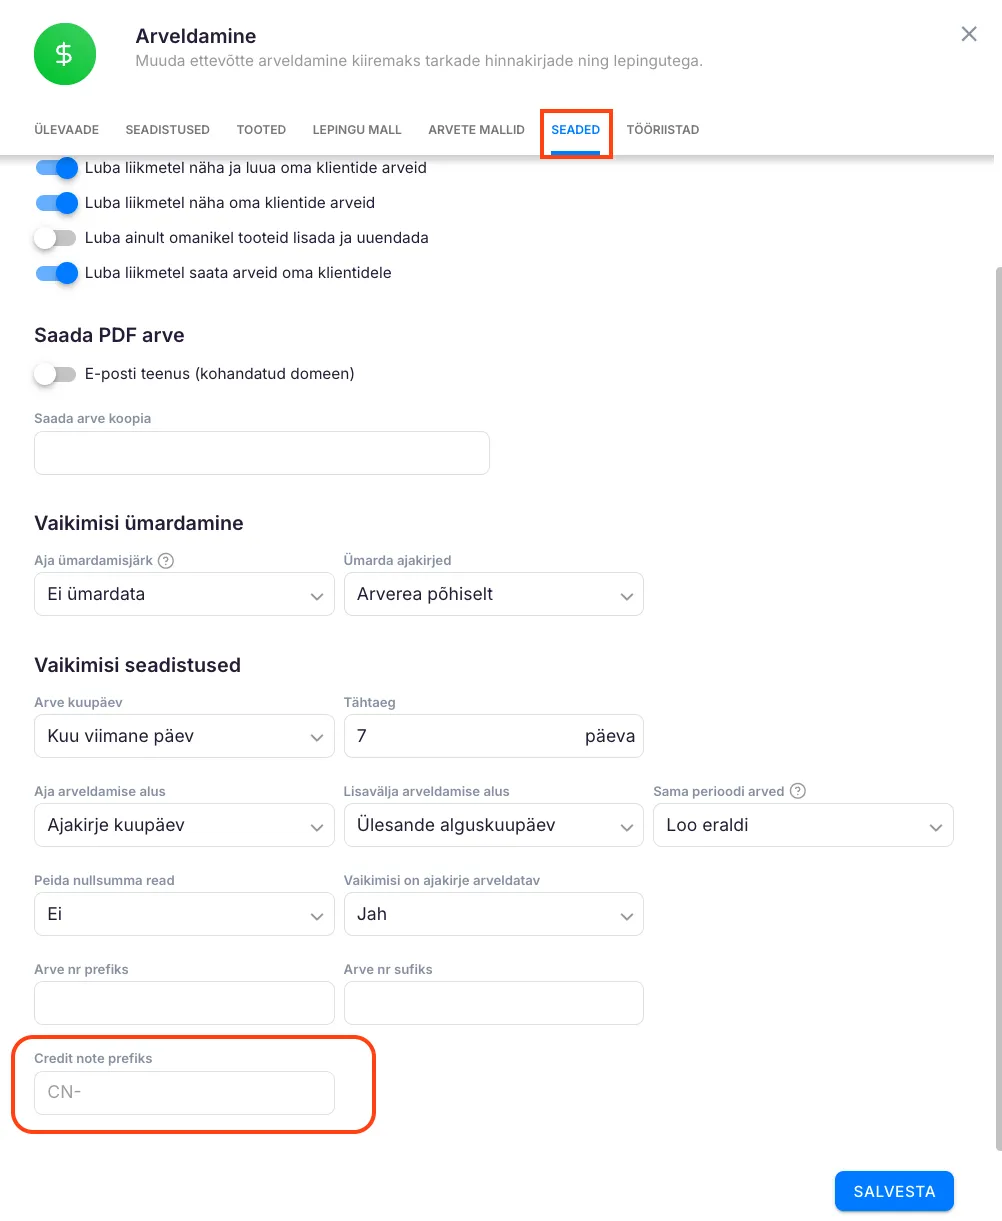Open the Arvete mallid tab
This screenshot has width=1002, height=1221.
pyautogui.click(x=476, y=130)
